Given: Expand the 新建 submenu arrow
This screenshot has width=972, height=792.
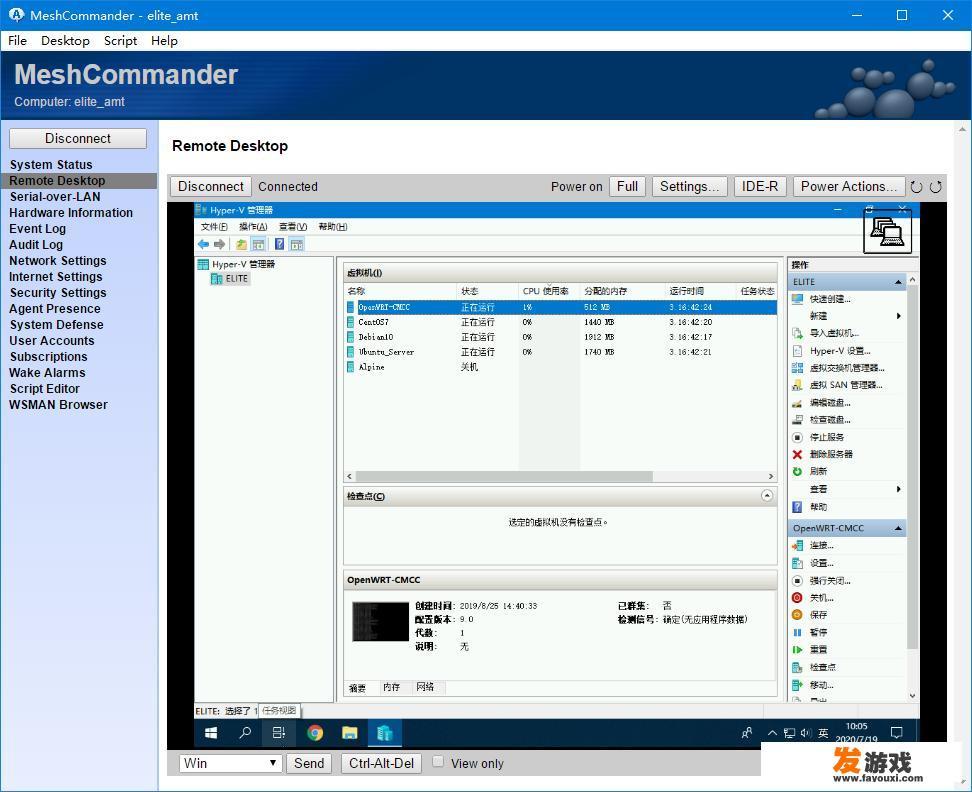Looking at the screenshot, I should 898,316.
